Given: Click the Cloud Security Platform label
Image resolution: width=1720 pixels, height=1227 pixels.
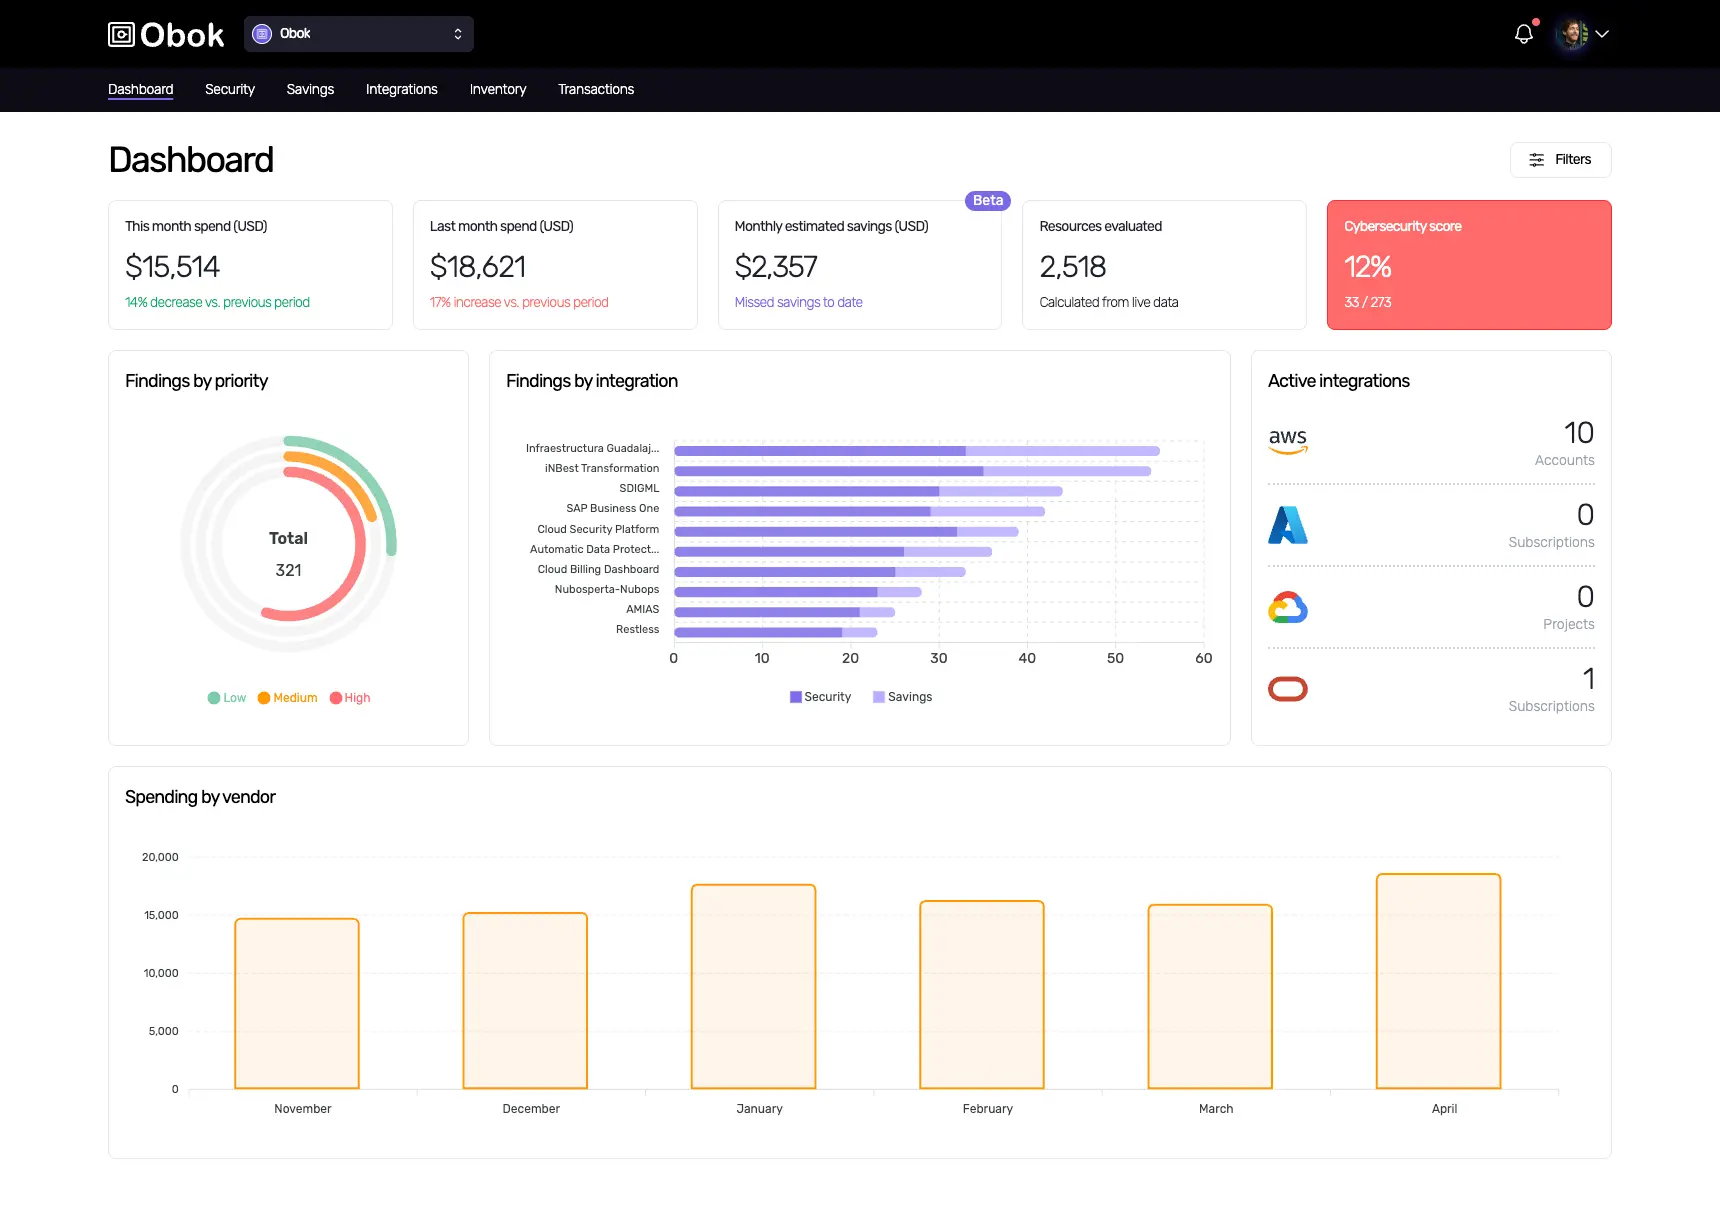Looking at the screenshot, I should coord(598,529).
